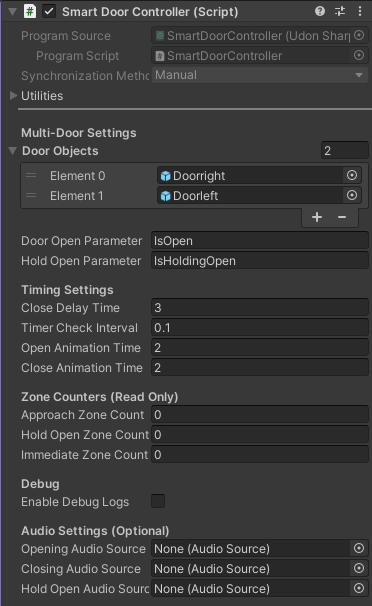Add a new Door Objects element

pos(317,217)
